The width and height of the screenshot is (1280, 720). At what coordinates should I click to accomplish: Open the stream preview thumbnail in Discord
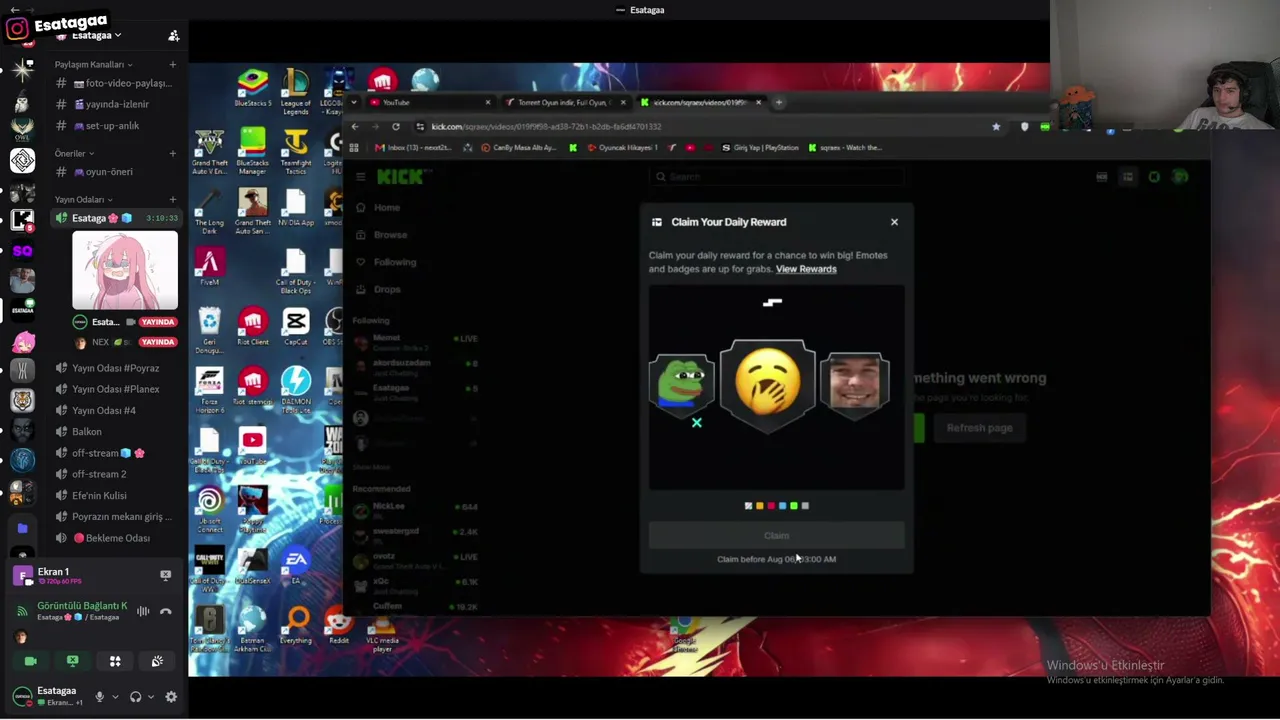(125, 270)
